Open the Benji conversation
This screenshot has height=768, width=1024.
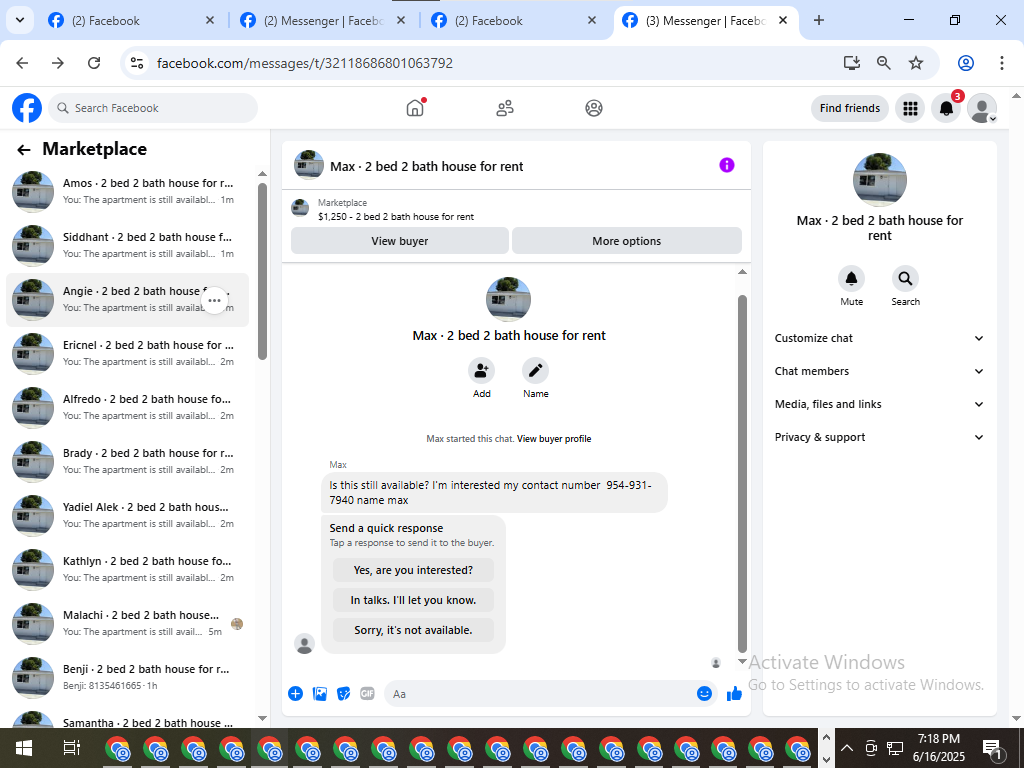(127, 677)
